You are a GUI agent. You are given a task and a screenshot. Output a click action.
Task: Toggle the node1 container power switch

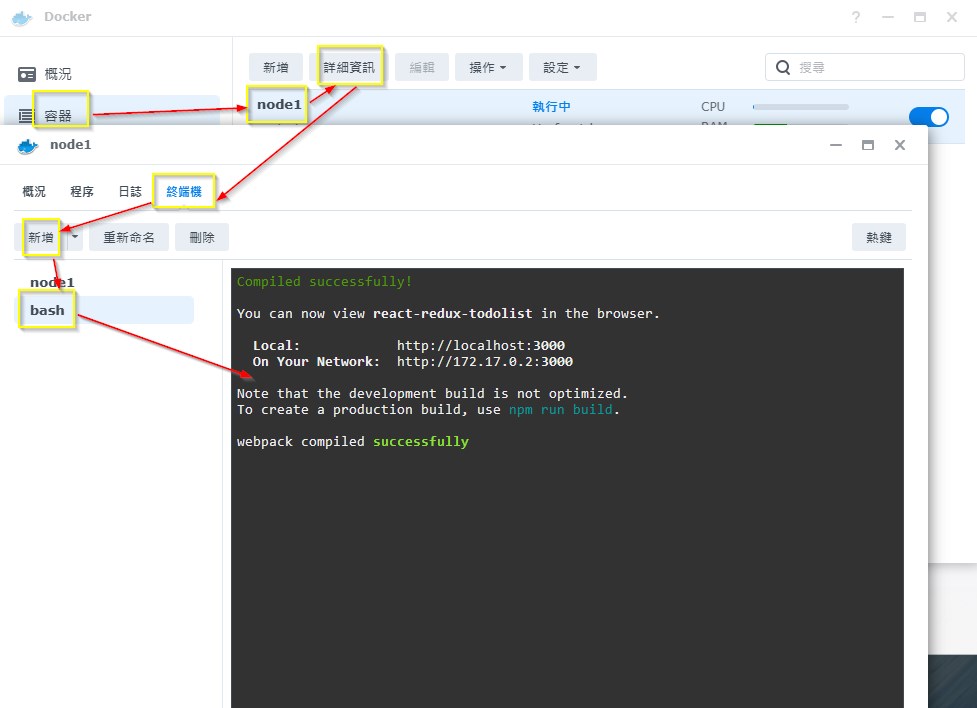pos(928,117)
